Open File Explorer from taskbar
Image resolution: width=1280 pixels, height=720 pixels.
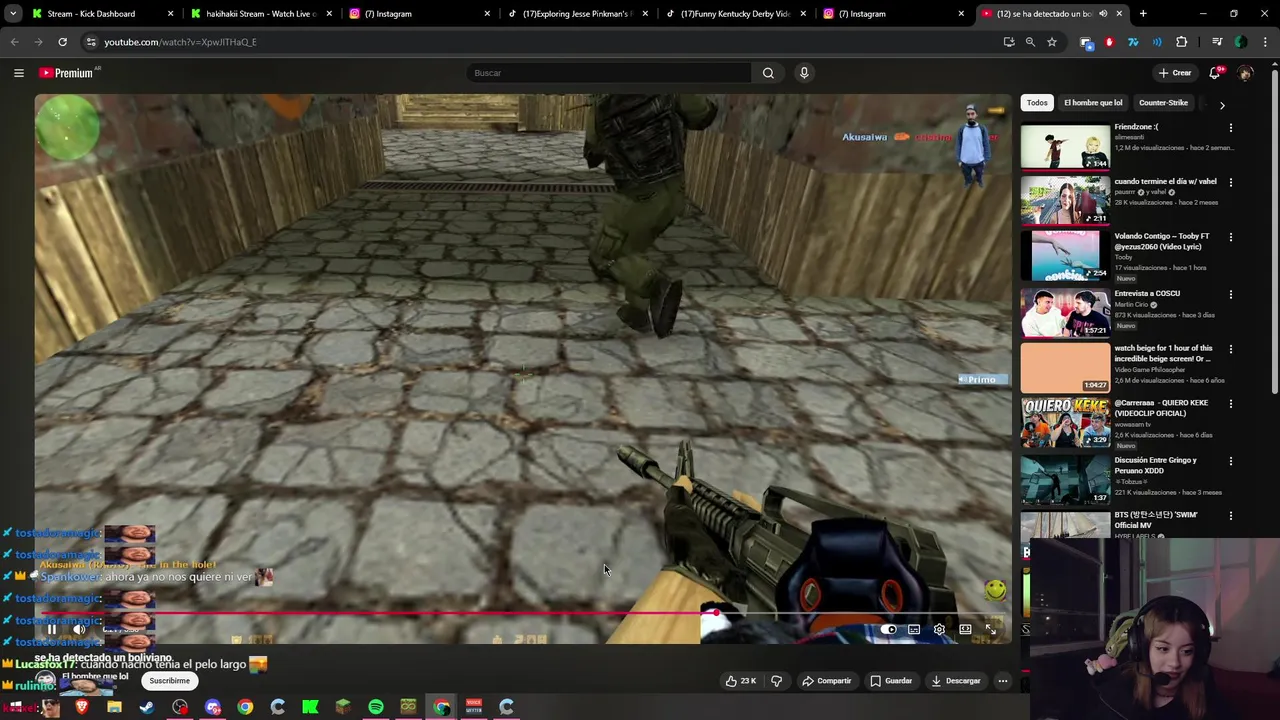114,707
